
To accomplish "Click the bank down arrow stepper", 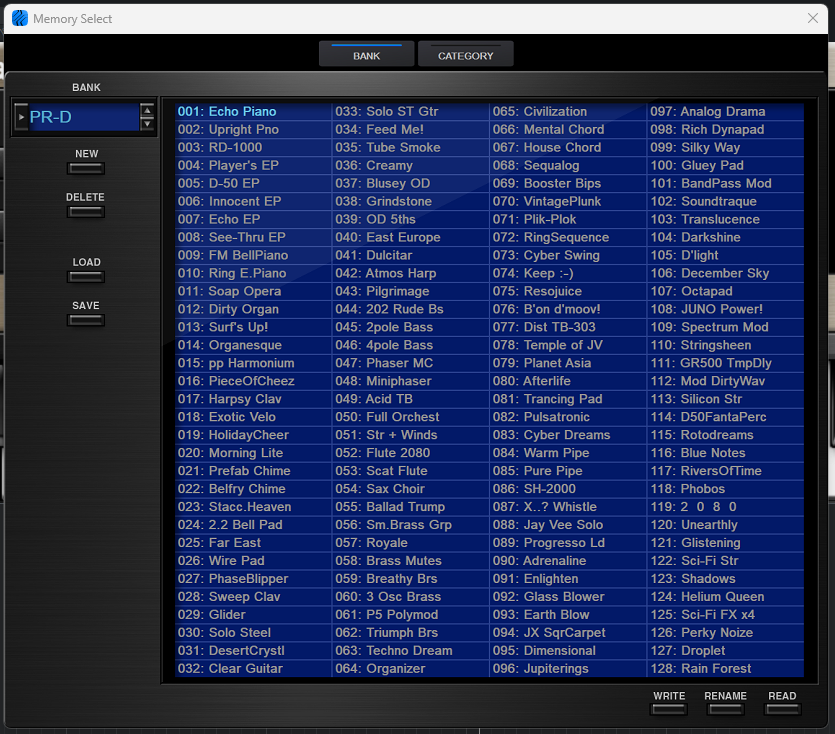I will 147,125.
